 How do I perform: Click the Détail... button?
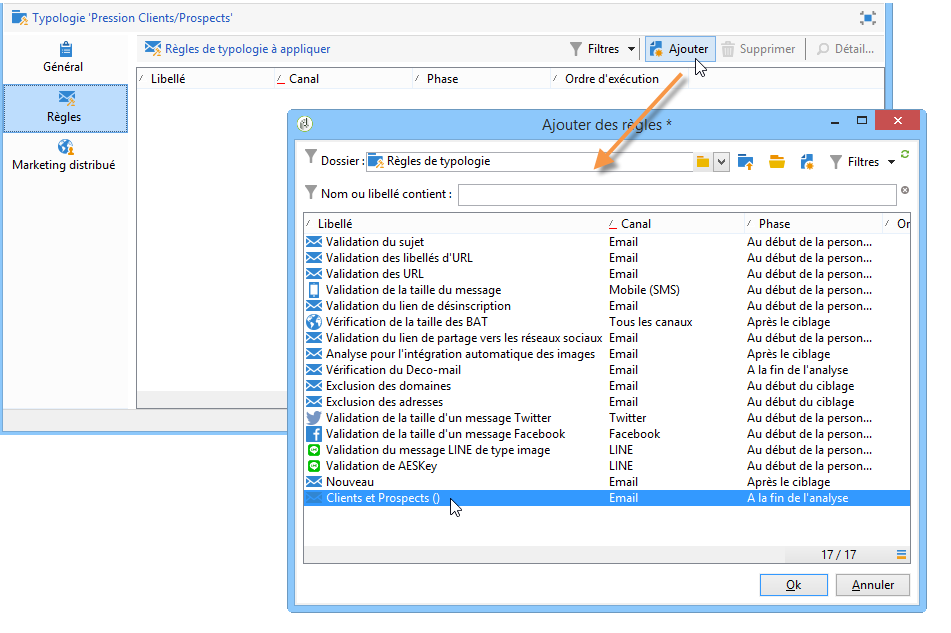coord(845,49)
